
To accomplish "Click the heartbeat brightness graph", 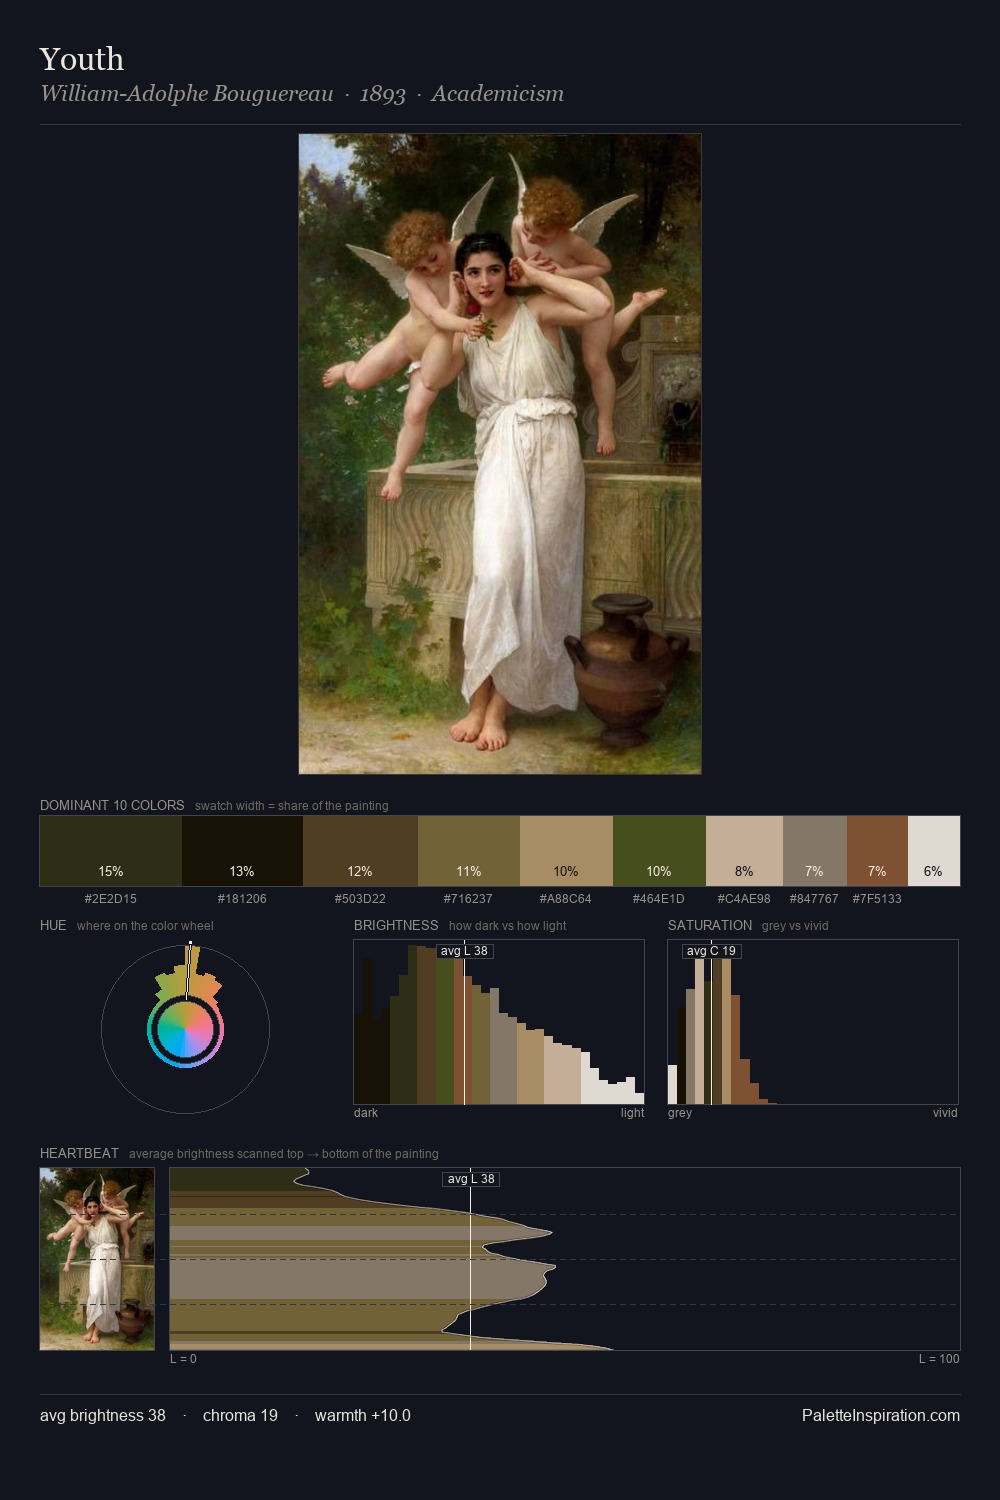I will [565, 1259].
